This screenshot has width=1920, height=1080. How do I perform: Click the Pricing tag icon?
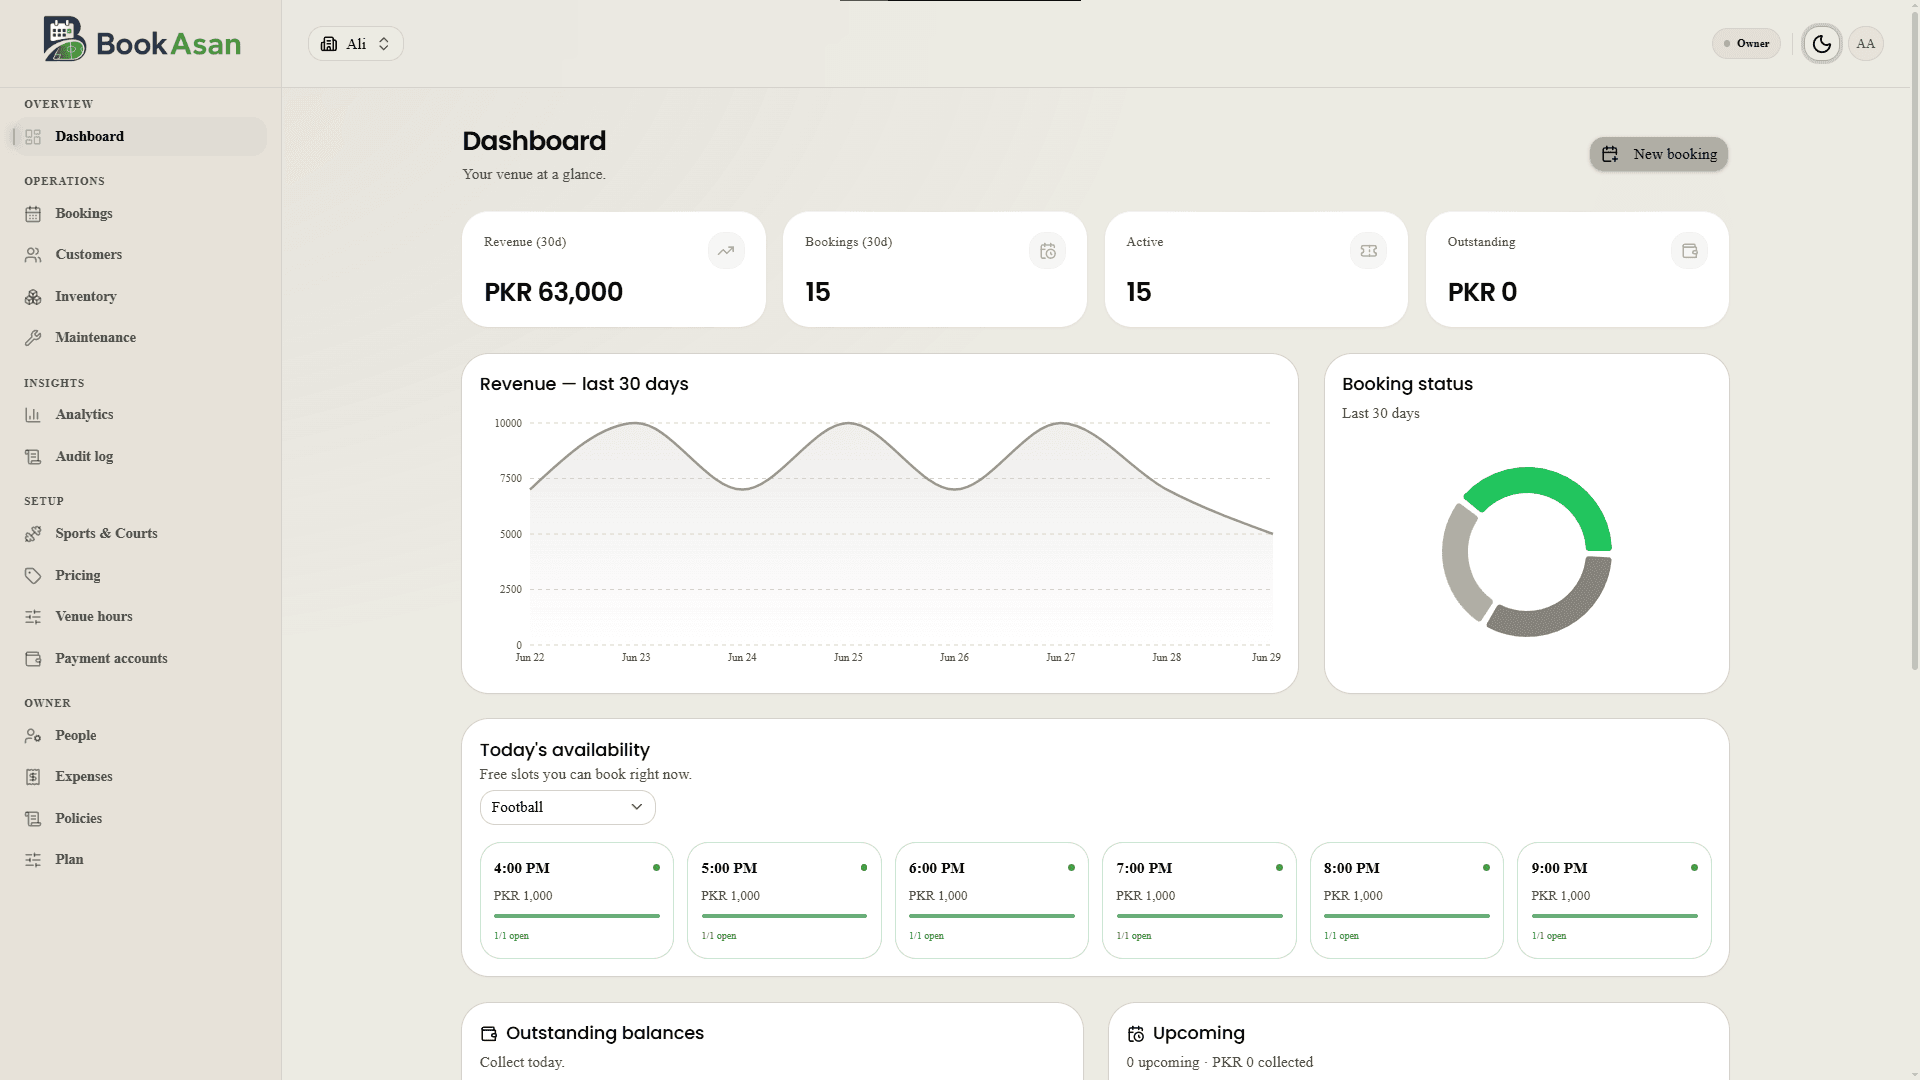[33, 576]
